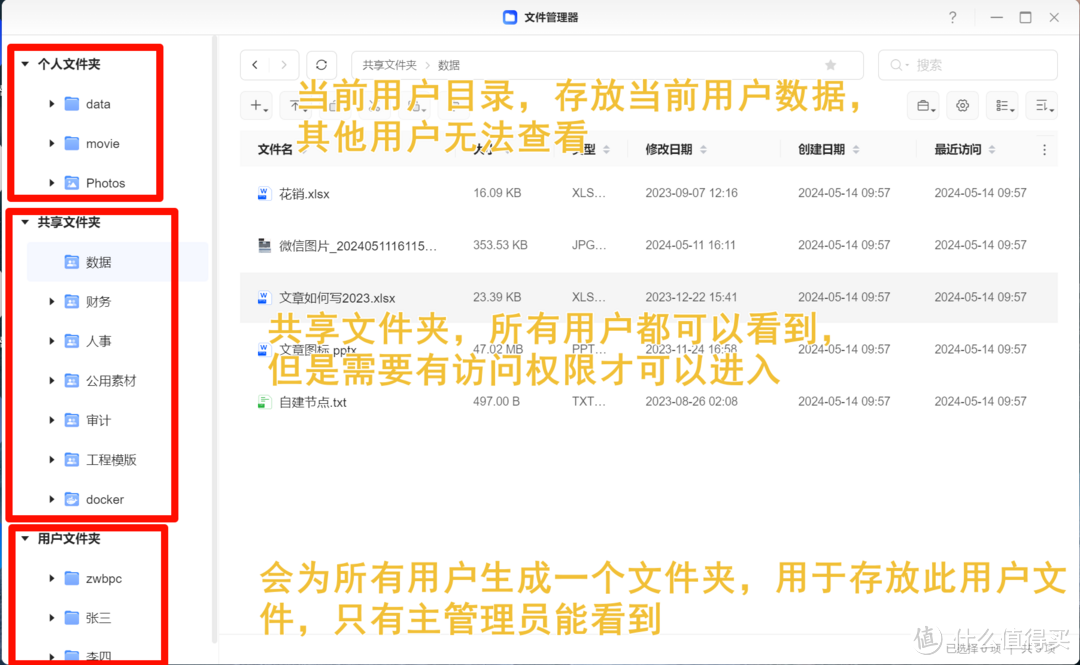The image size is (1080, 665).
Task: Select 共享文件夹 in the breadcrumb path
Action: tap(388, 64)
